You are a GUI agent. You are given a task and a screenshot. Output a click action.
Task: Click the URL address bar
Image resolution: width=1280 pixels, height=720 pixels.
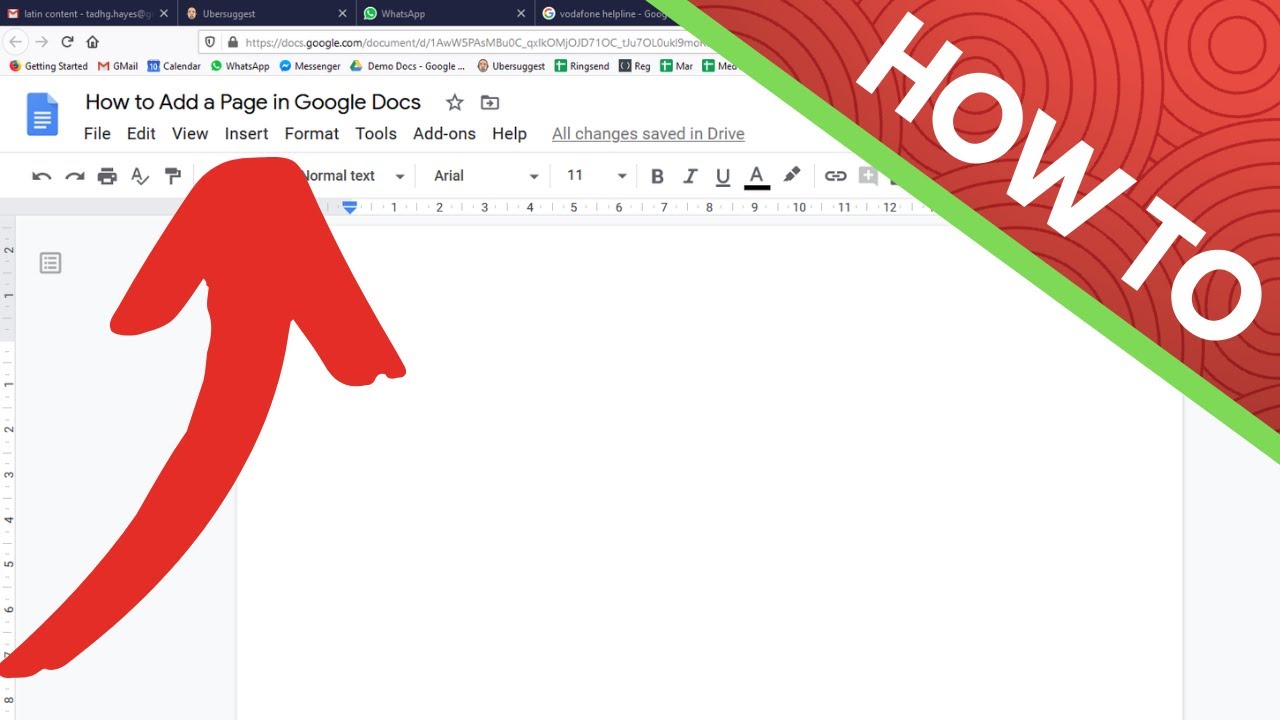tap(475, 42)
